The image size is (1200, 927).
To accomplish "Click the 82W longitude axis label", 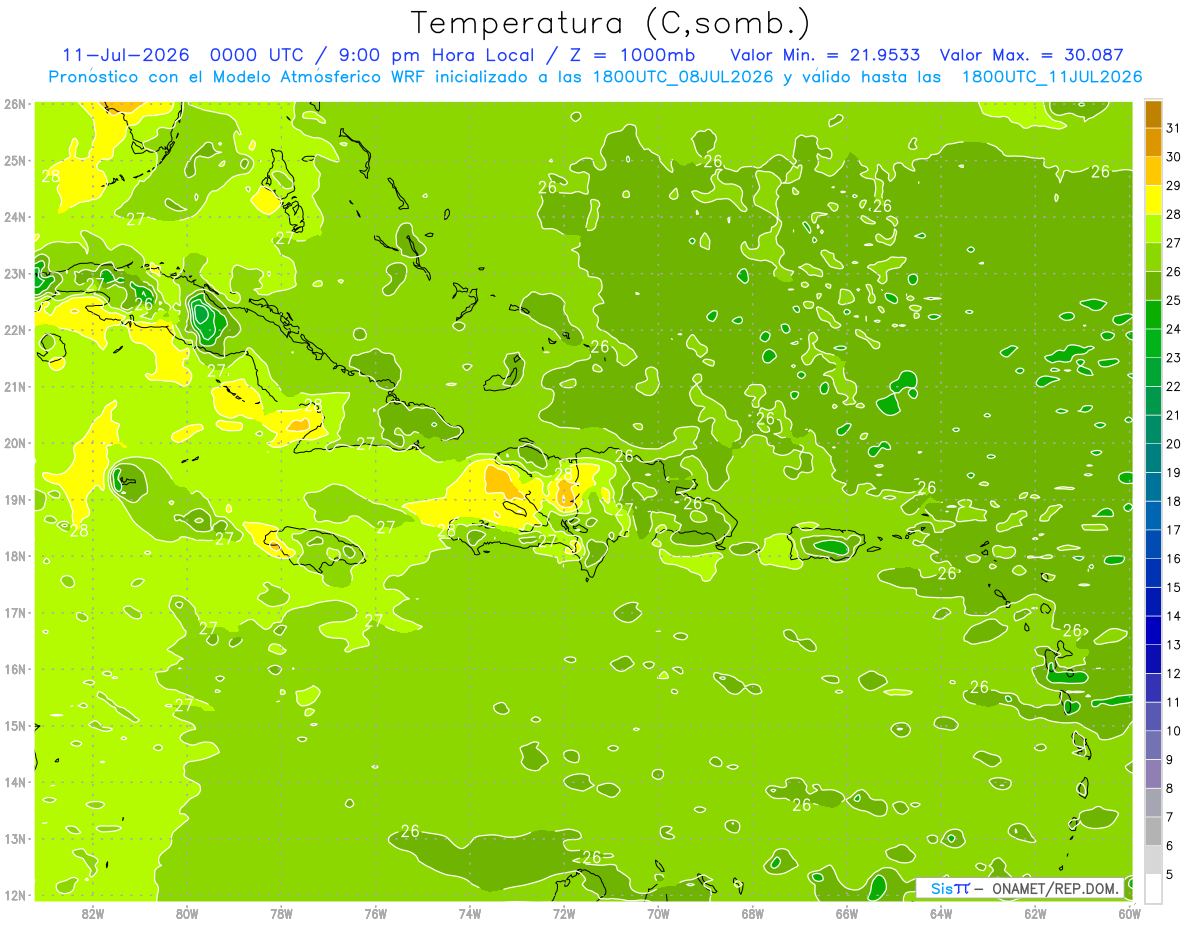I will [x=93, y=913].
